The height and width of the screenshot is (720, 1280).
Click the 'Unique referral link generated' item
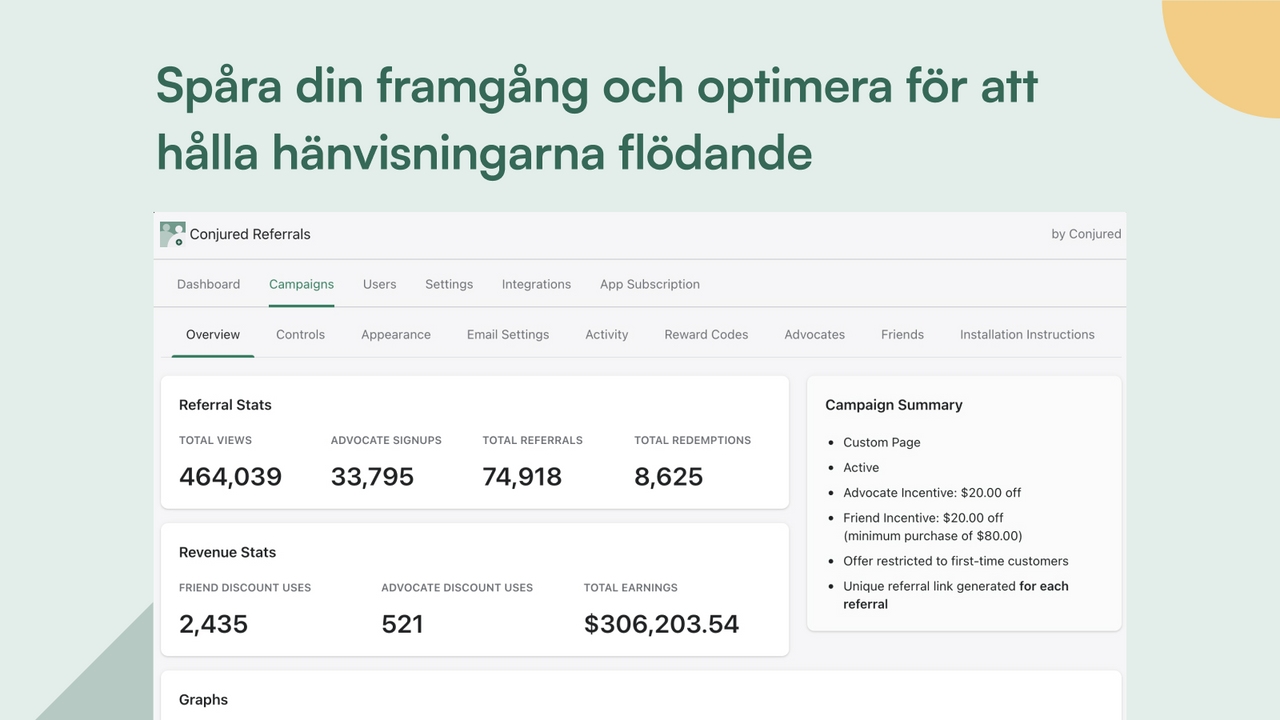pyautogui.click(x=956, y=595)
